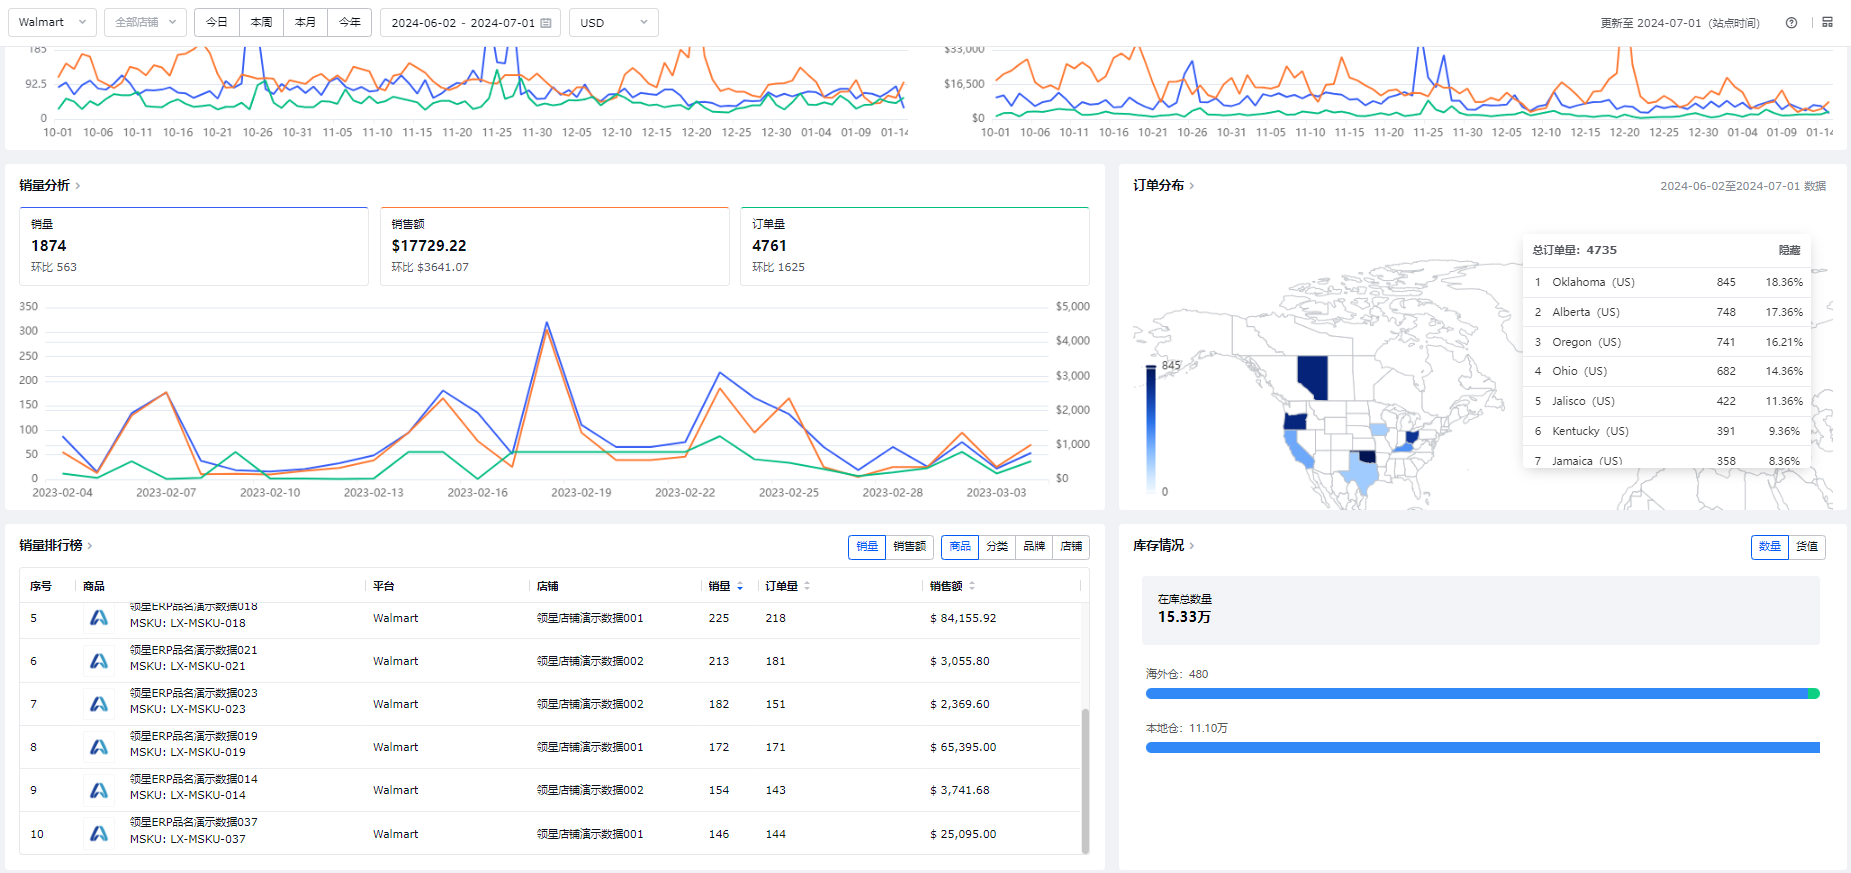
Task: Select the 本周 time range
Action: [x=262, y=22]
